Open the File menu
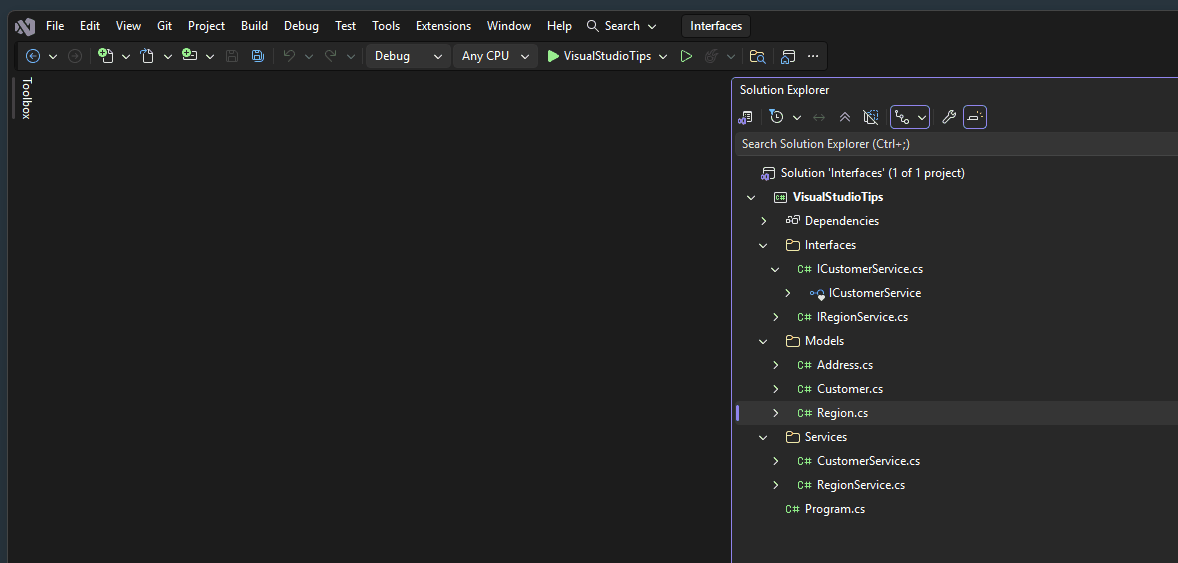The width and height of the screenshot is (1178, 563). pyautogui.click(x=55, y=26)
